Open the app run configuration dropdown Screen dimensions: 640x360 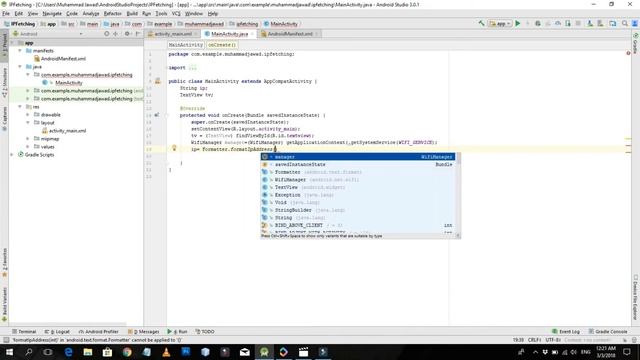pyautogui.click(x=500, y=24)
